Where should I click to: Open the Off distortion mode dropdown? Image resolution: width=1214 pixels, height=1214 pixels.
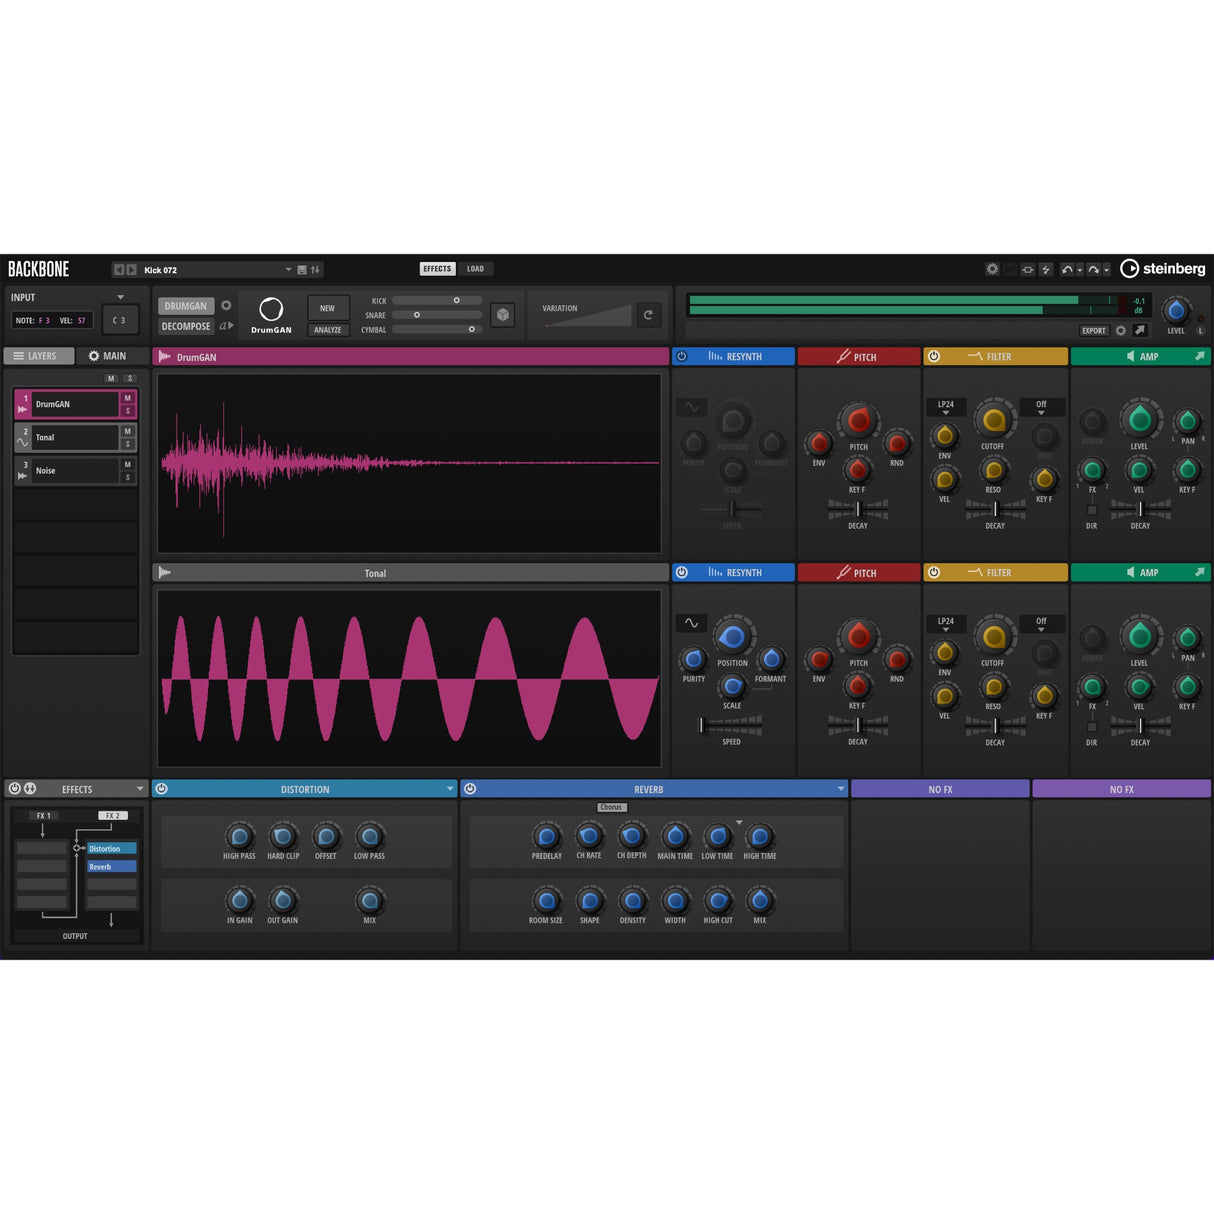pos(1042,405)
